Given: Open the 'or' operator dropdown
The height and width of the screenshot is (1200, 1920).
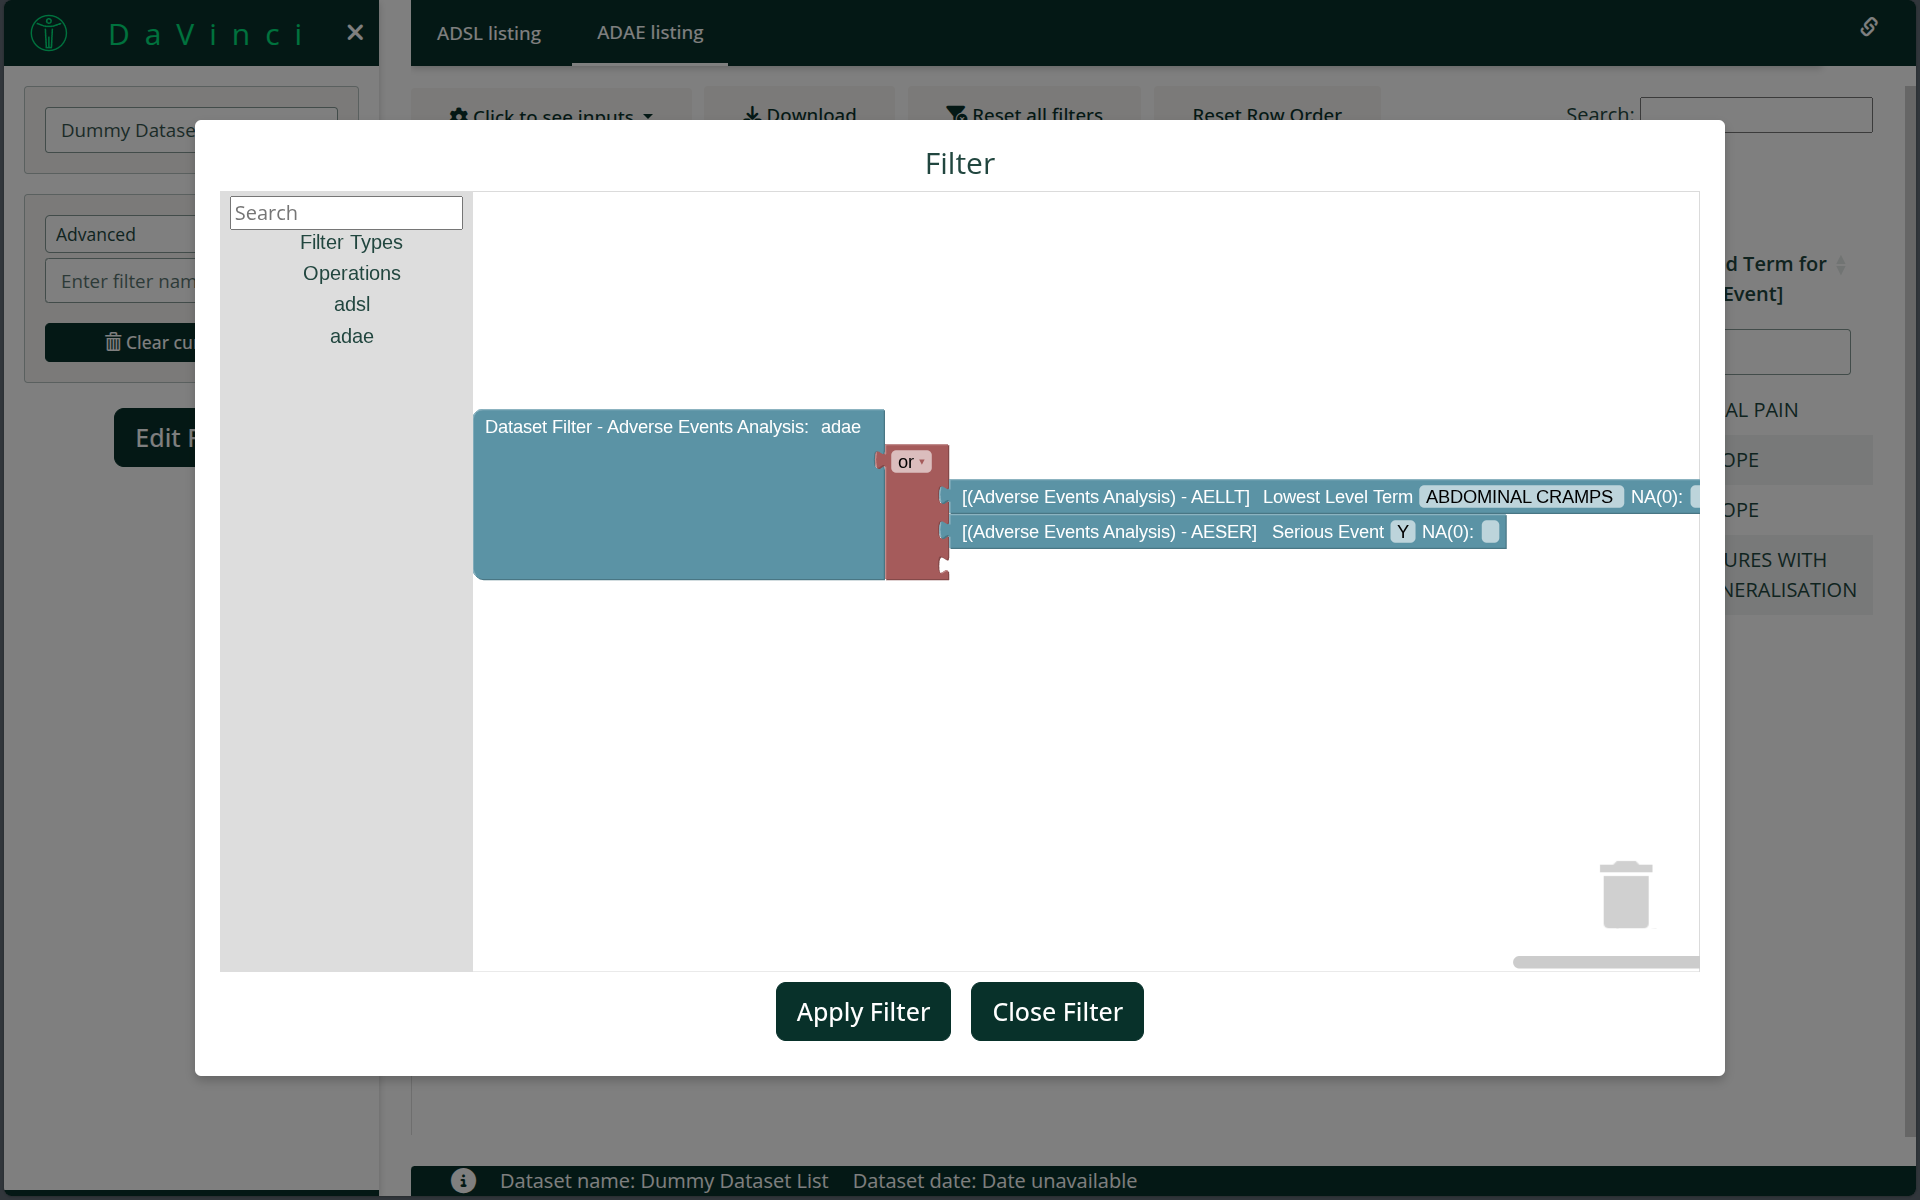Looking at the screenshot, I should click(x=911, y=462).
